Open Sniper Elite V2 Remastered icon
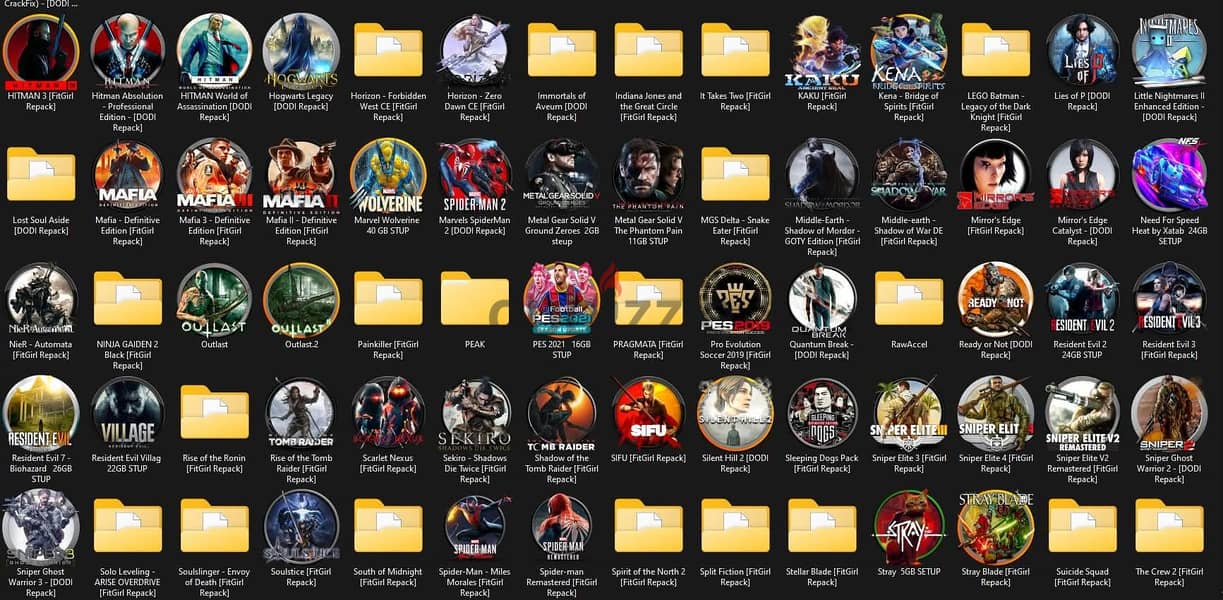1223x600 pixels. 1082,414
